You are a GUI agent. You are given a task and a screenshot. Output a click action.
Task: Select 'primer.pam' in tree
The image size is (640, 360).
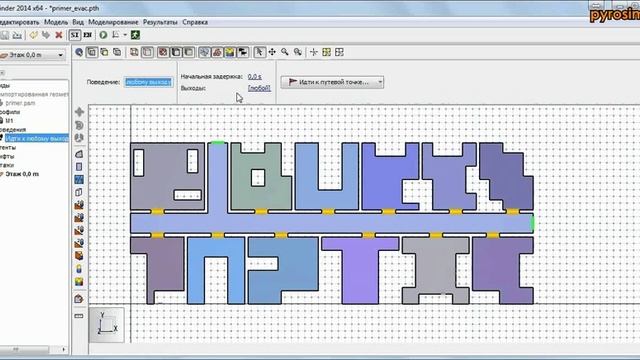coord(20,103)
